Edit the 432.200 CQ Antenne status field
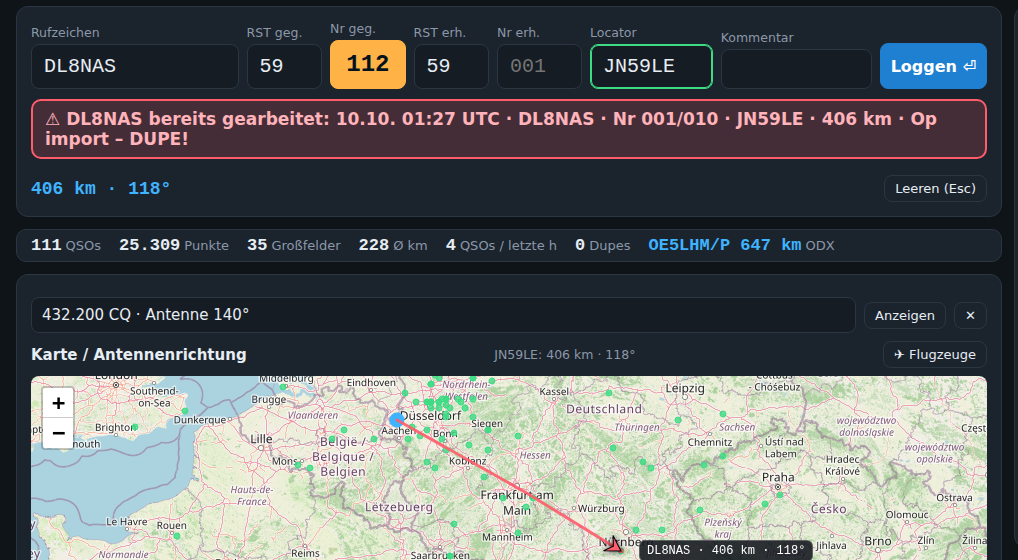The image size is (1018, 560). point(443,315)
